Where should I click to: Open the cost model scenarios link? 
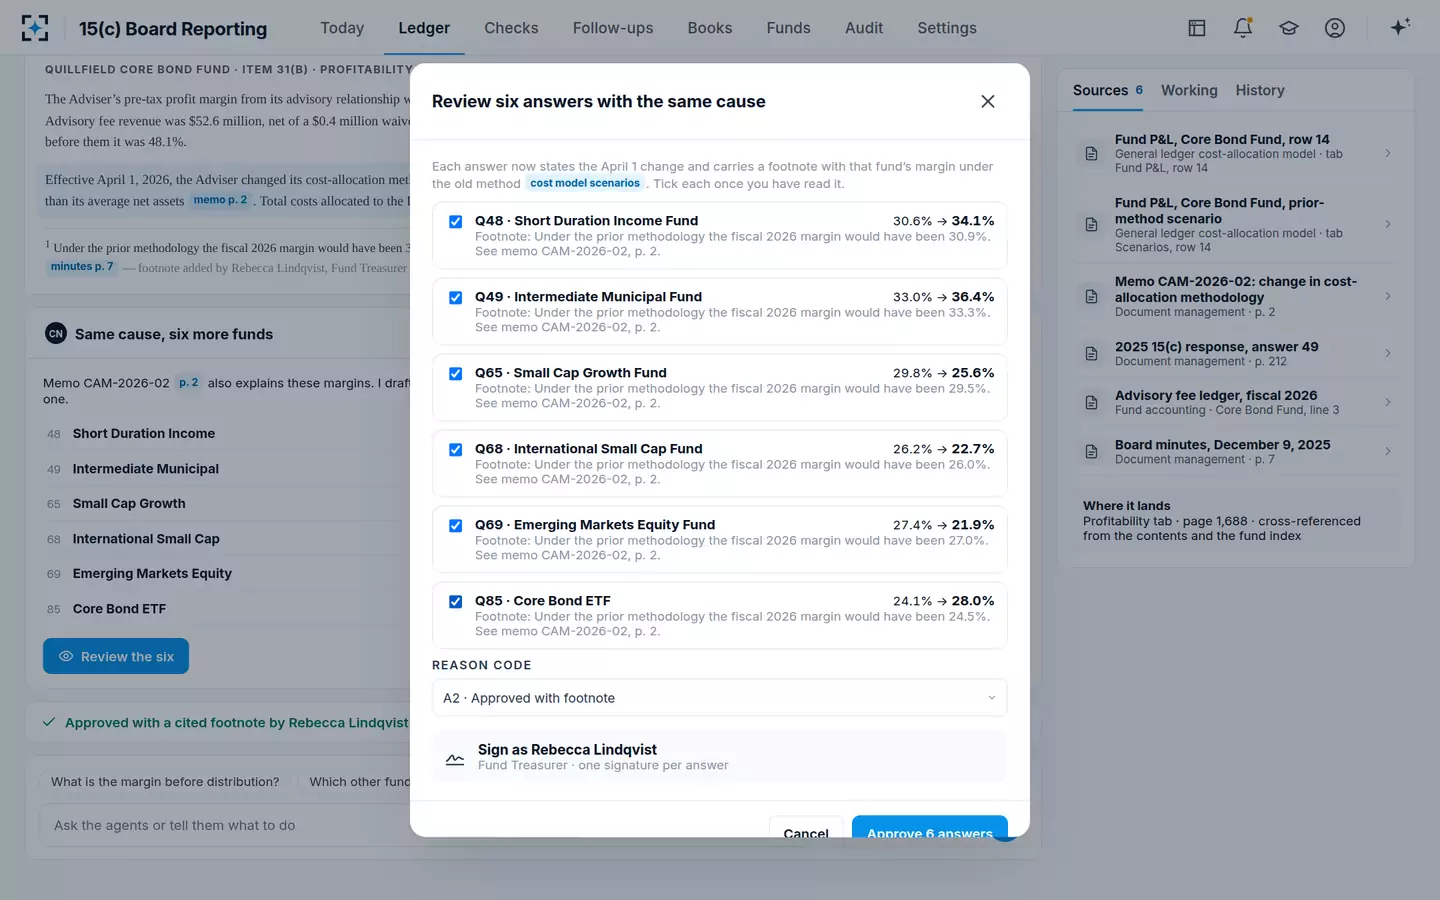click(585, 184)
